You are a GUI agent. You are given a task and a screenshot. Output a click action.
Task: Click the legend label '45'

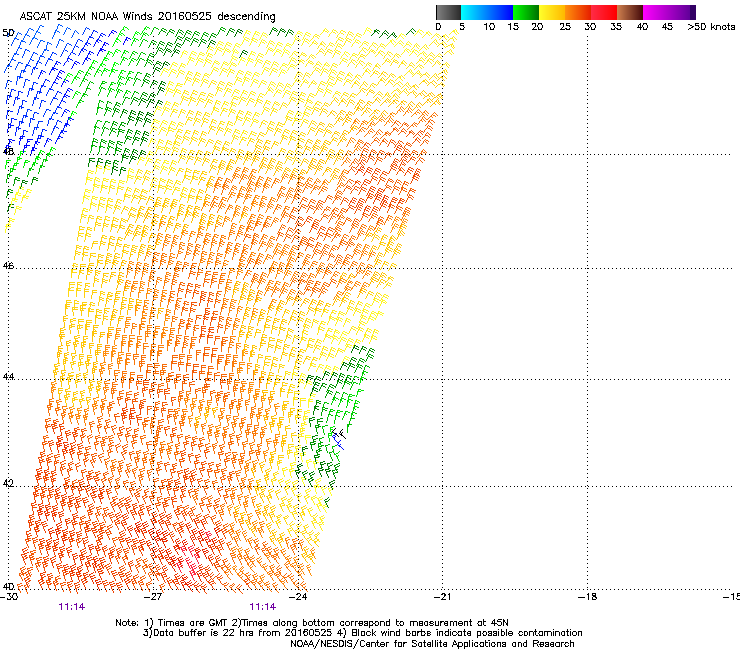(667, 27)
